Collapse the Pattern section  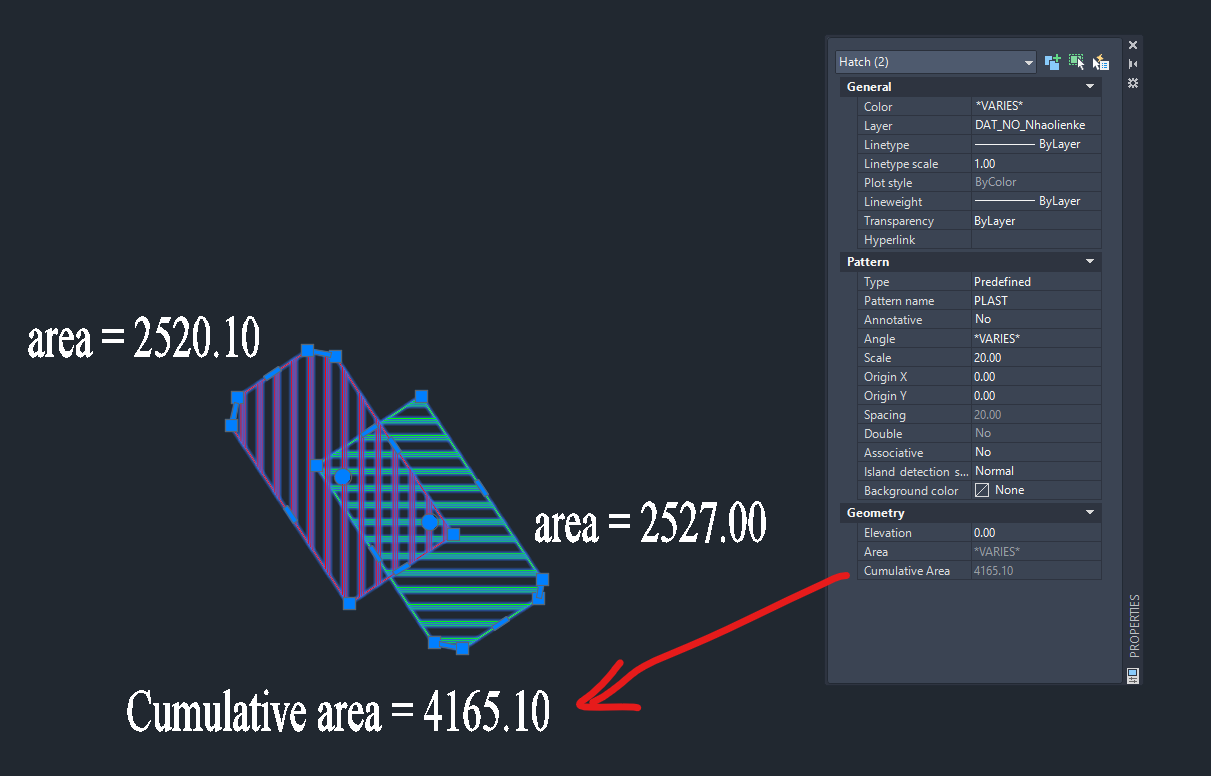[1090, 262]
